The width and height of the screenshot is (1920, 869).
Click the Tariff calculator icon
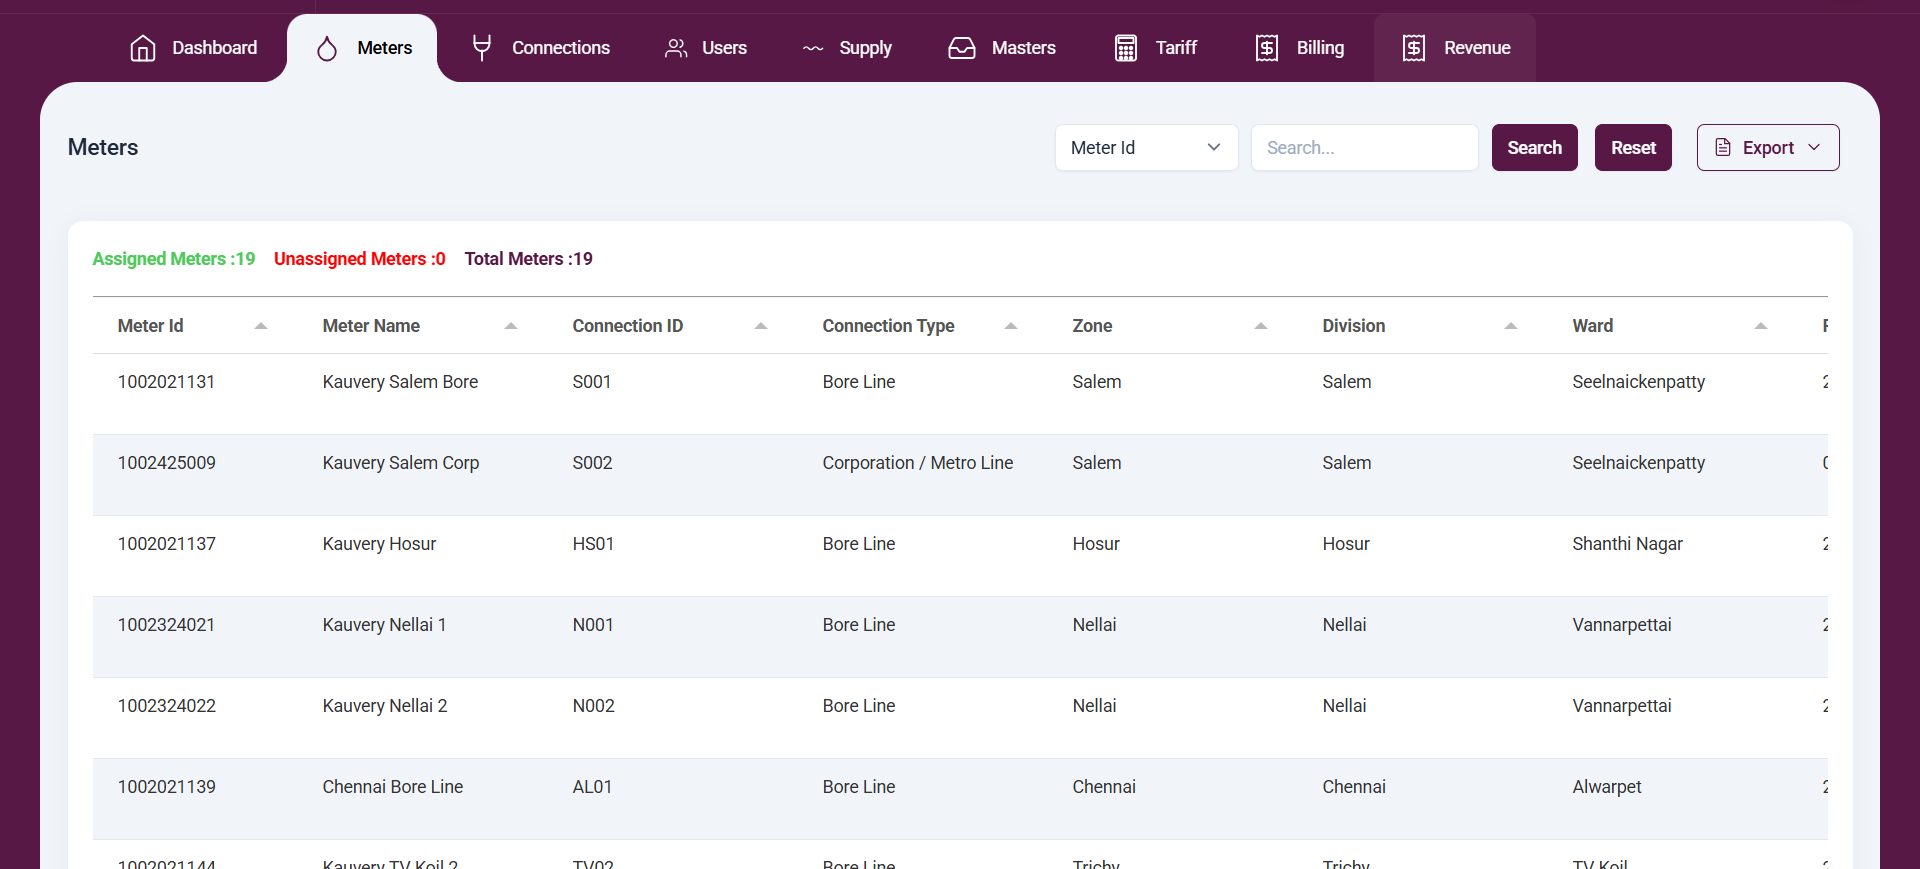point(1126,48)
